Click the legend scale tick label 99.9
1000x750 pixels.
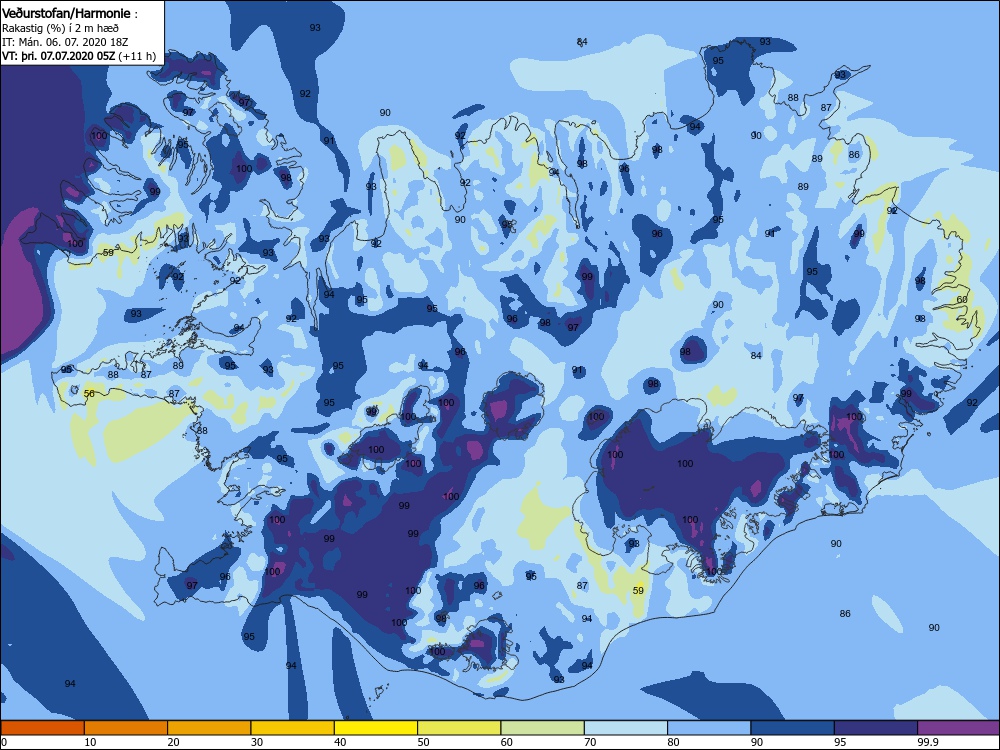[x=928, y=742]
